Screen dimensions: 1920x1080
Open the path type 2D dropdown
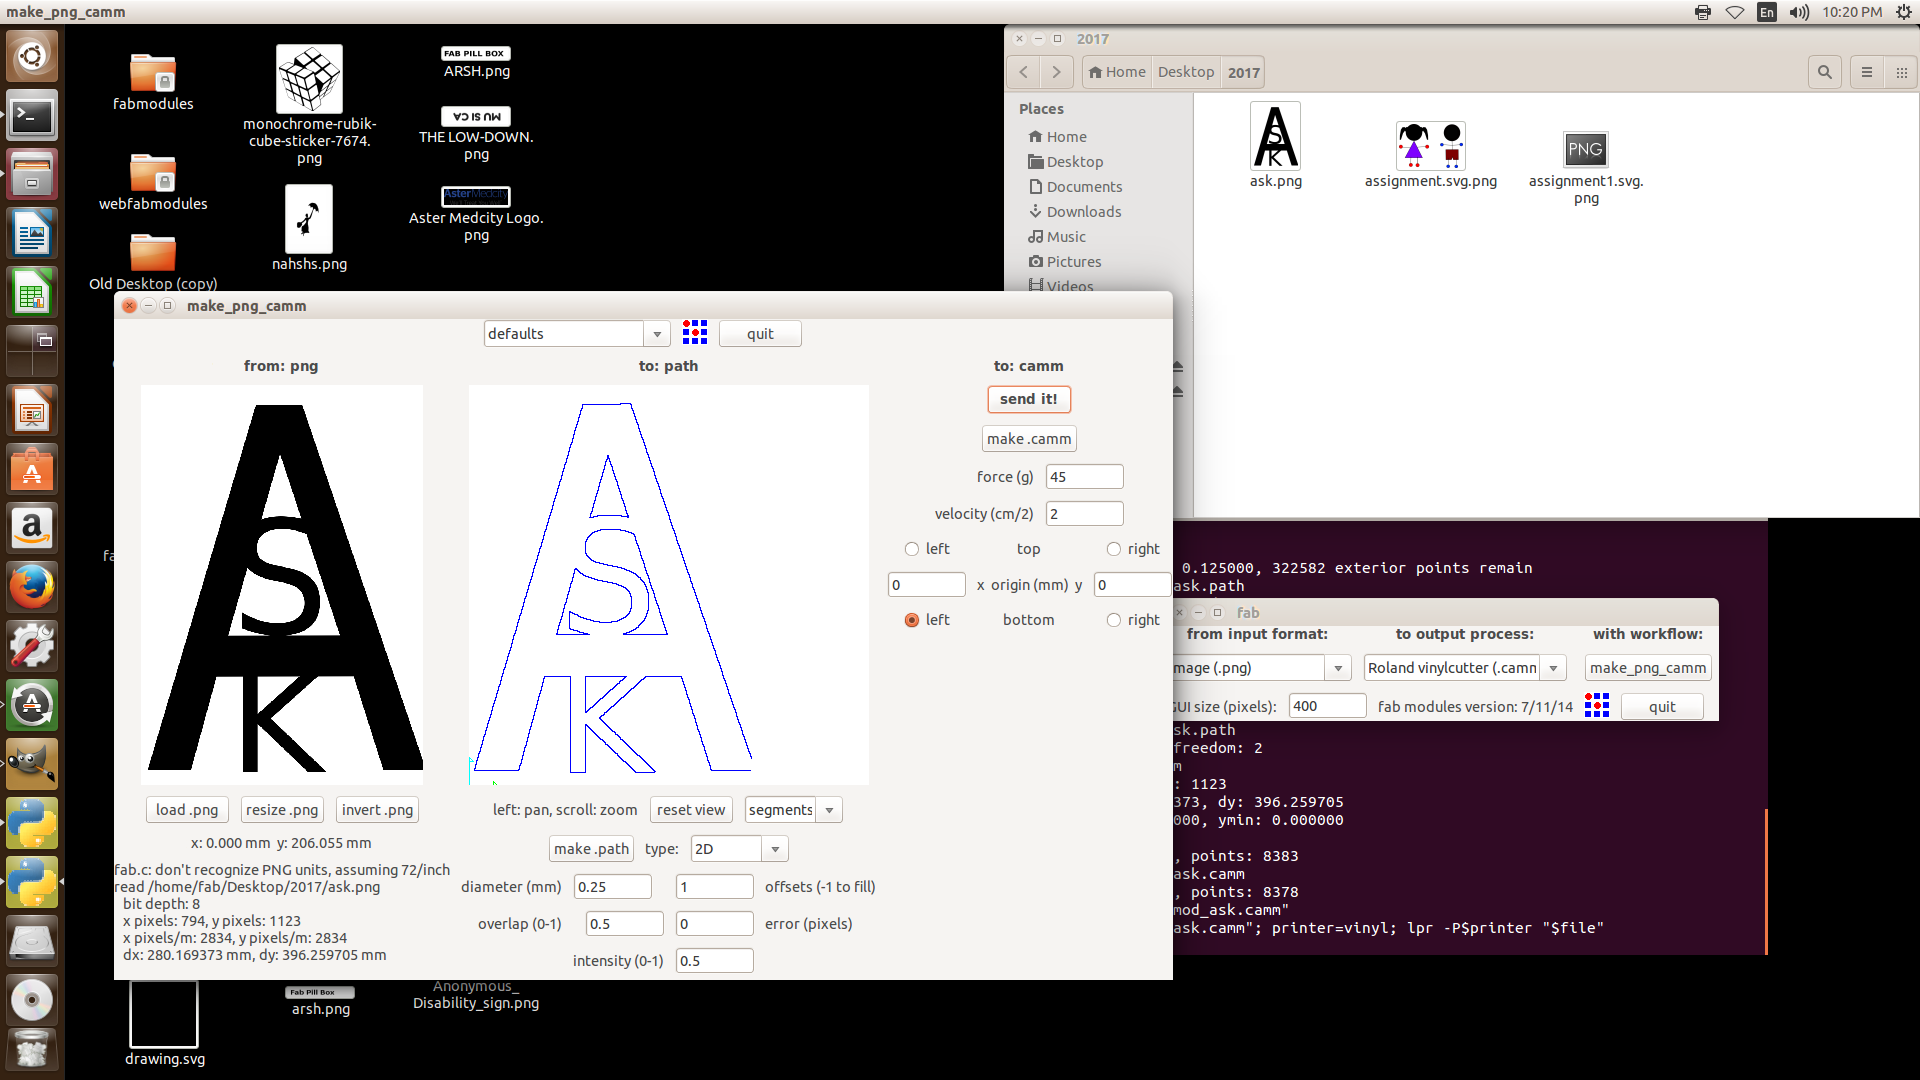(x=775, y=849)
